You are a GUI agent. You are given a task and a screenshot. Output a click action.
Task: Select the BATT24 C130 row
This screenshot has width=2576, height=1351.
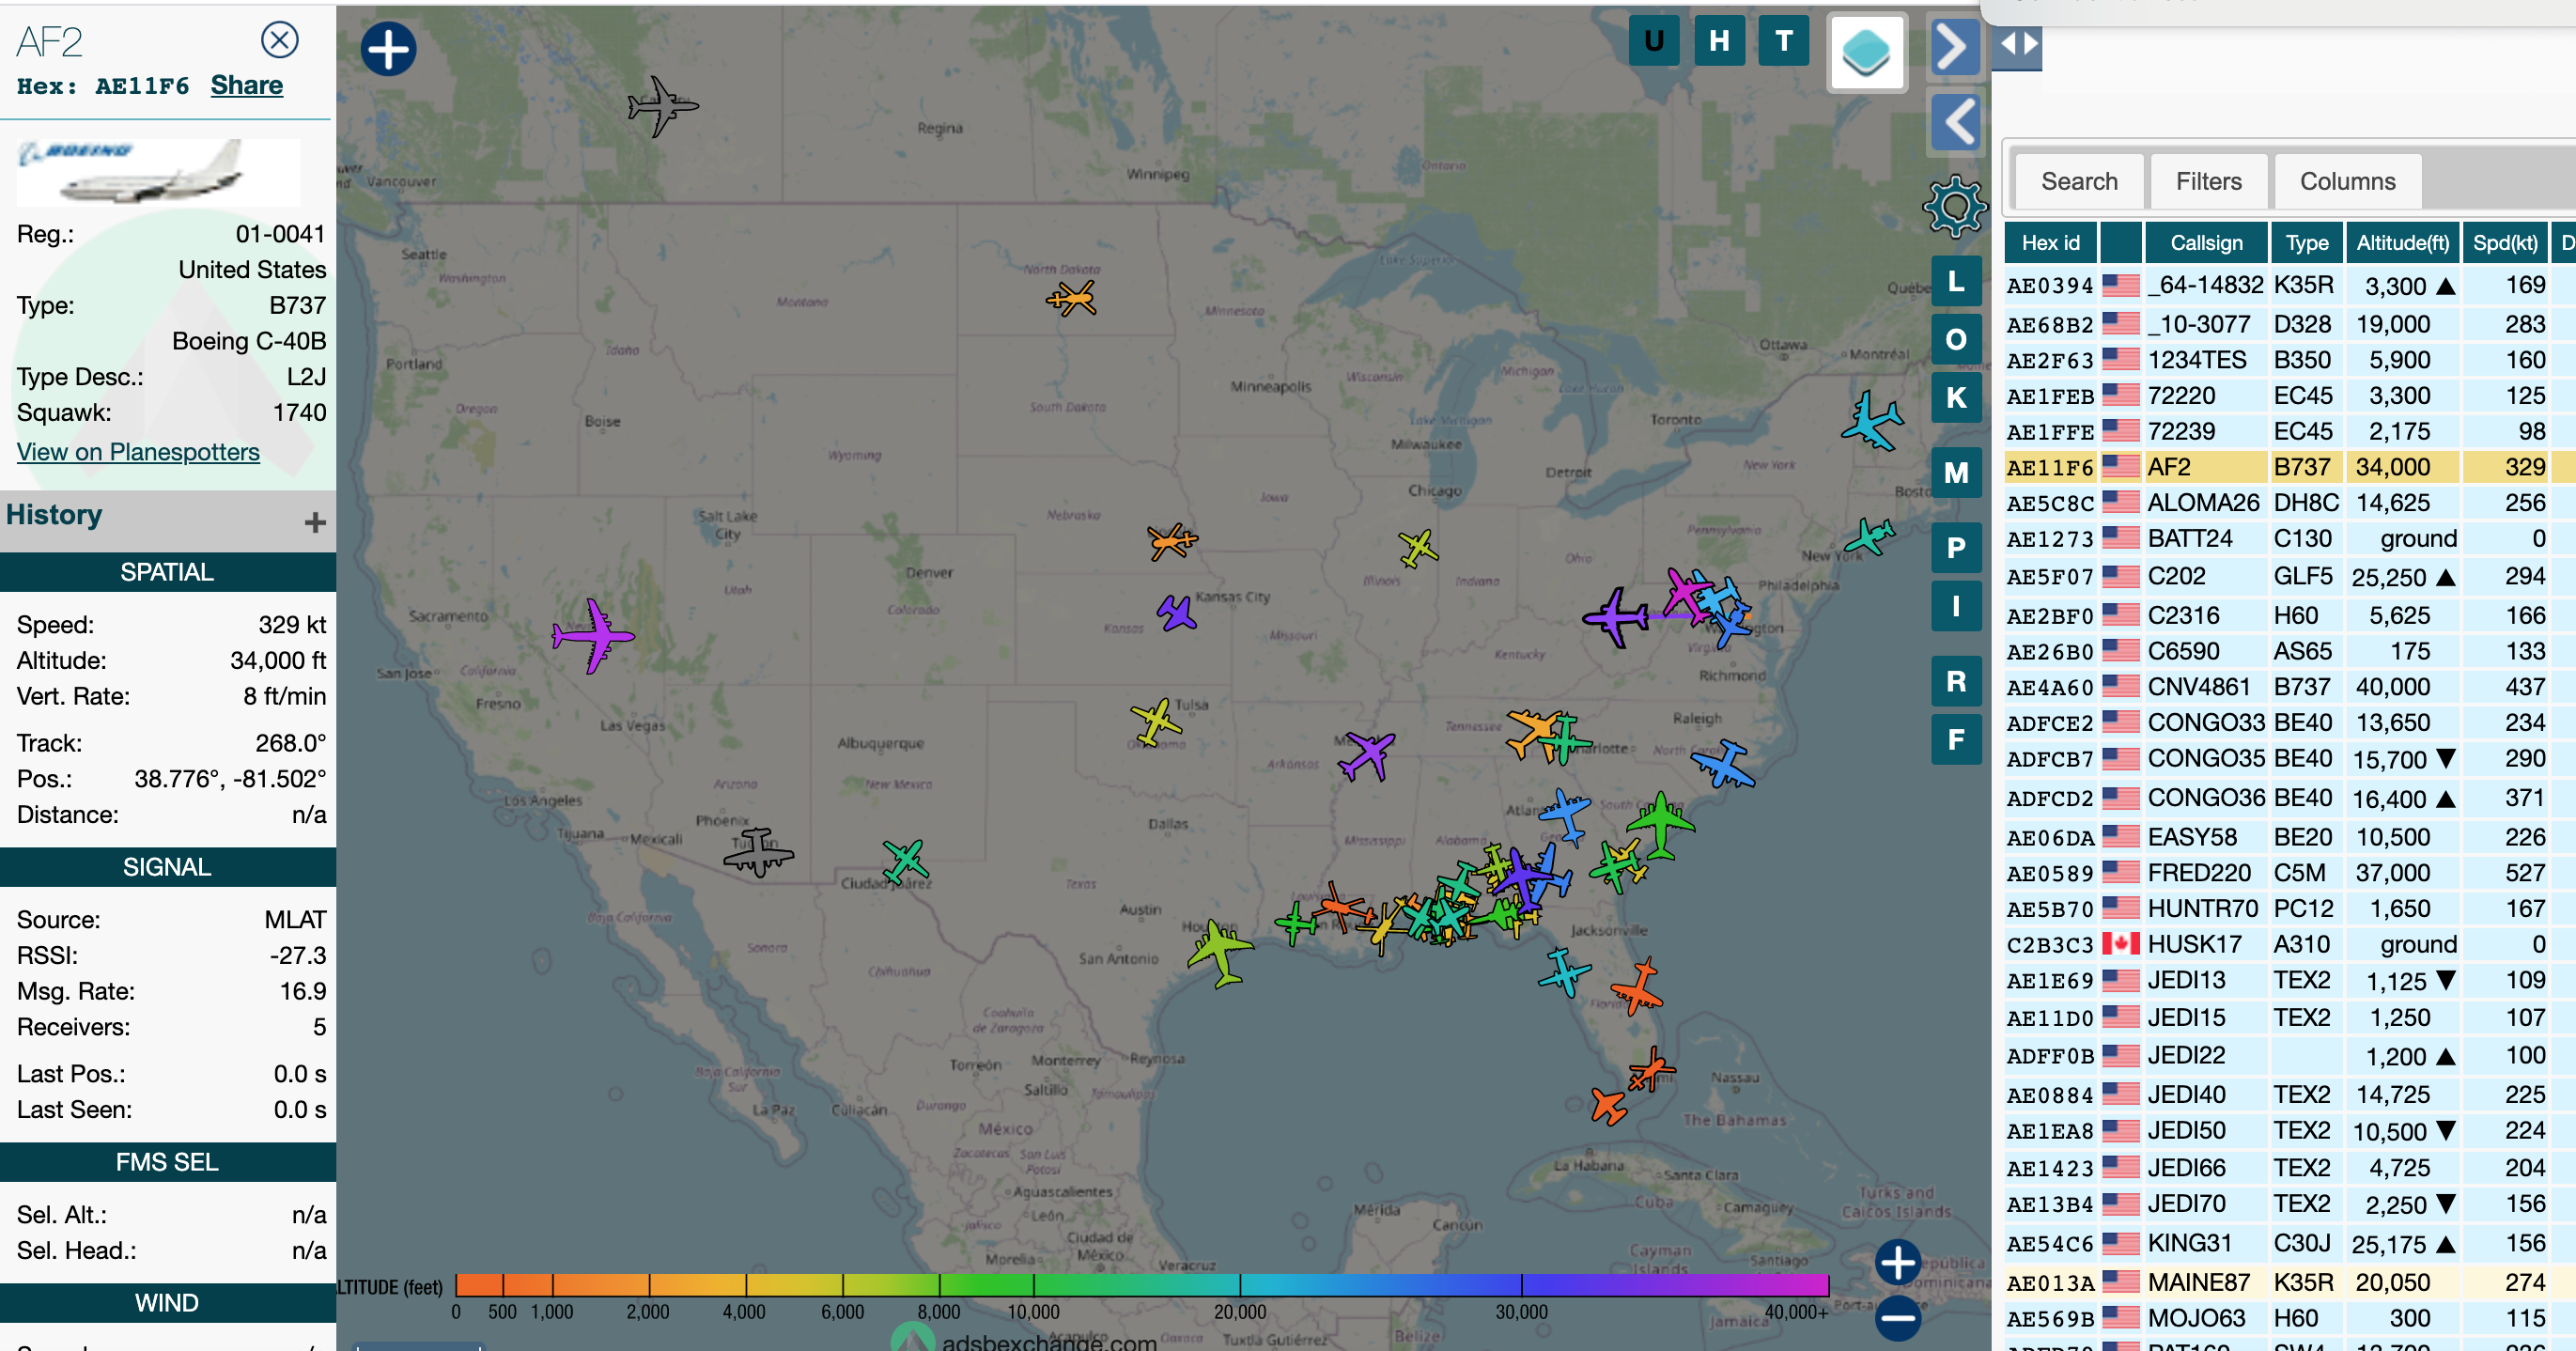click(2289, 539)
